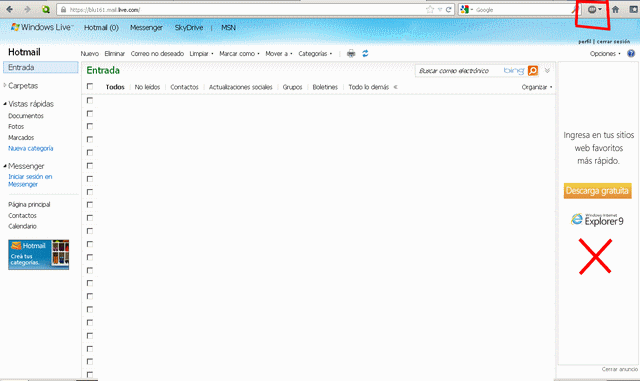Open the Página principal link
Image resolution: width=640 pixels, height=381 pixels.
click(x=29, y=205)
